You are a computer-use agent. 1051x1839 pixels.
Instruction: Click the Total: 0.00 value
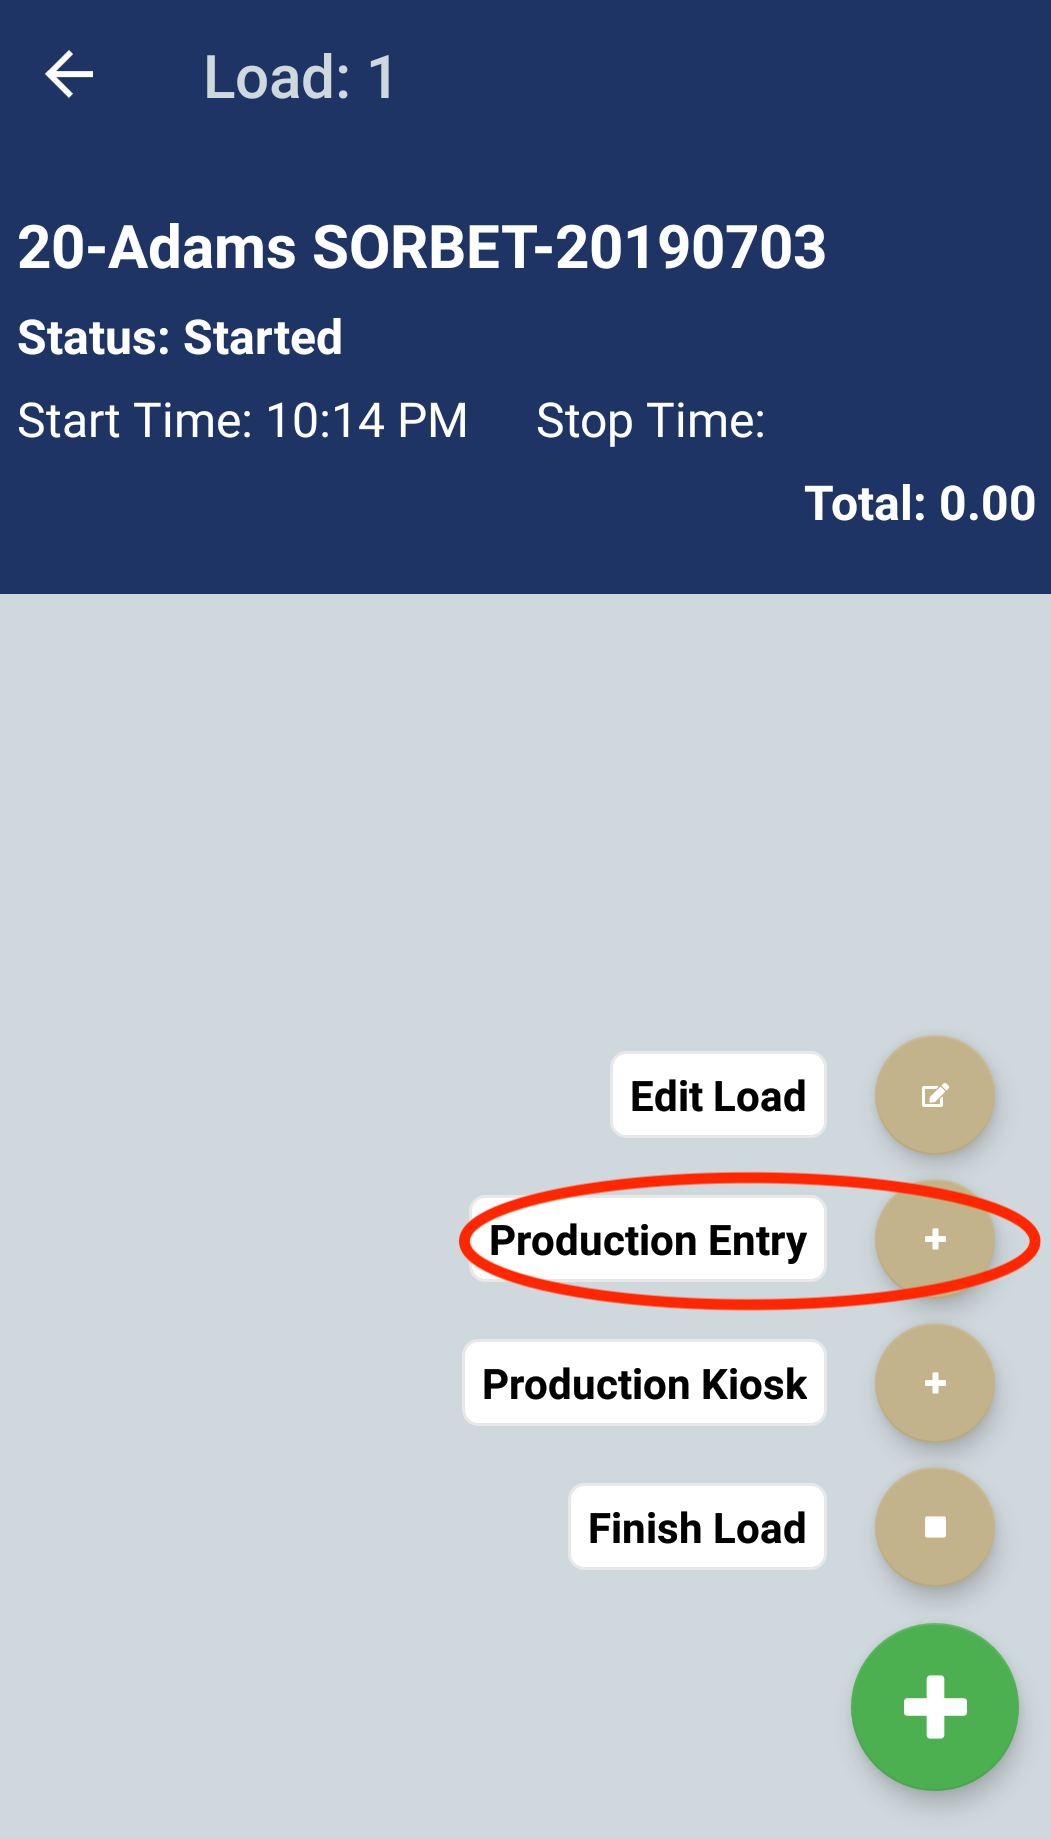pyautogui.click(x=919, y=503)
